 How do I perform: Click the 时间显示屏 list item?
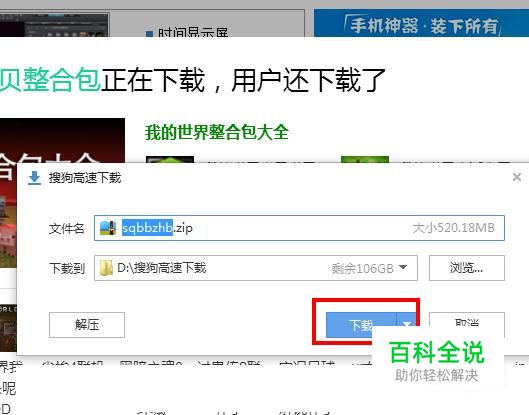(x=193, y=33)
